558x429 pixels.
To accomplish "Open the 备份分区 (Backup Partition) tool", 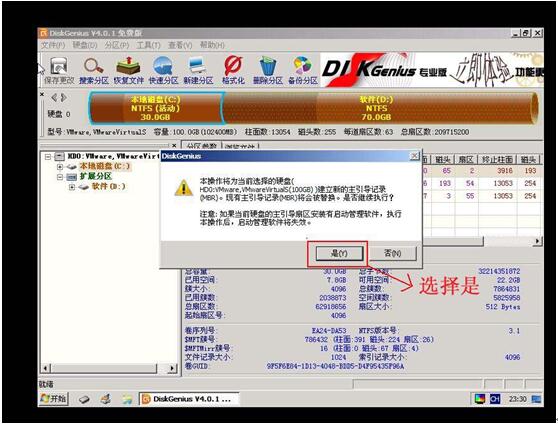I will click(302, 70).
